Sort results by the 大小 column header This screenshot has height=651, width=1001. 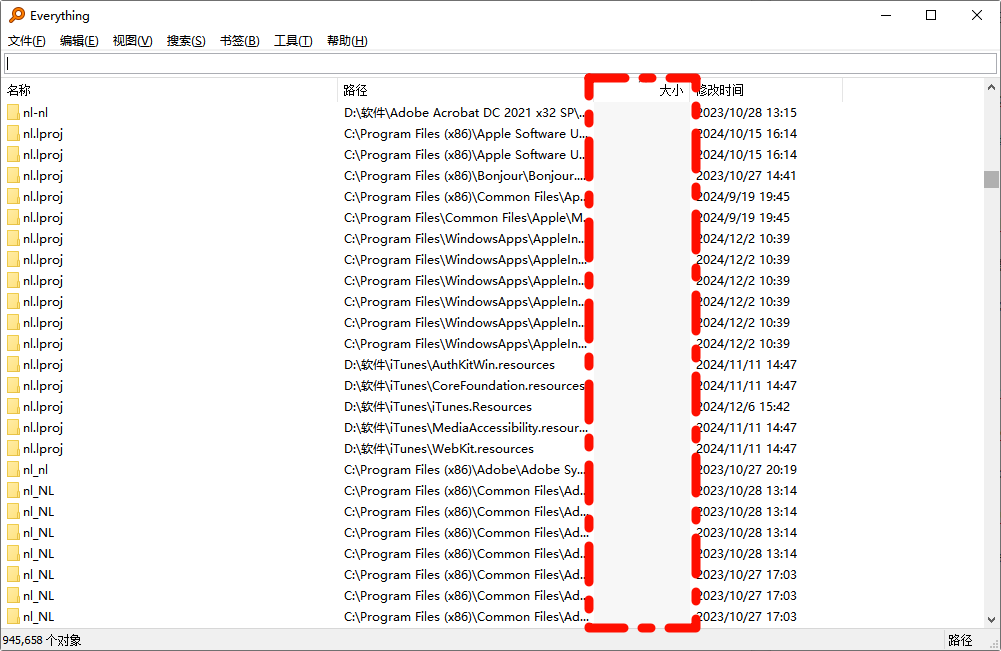coord(642,90)
